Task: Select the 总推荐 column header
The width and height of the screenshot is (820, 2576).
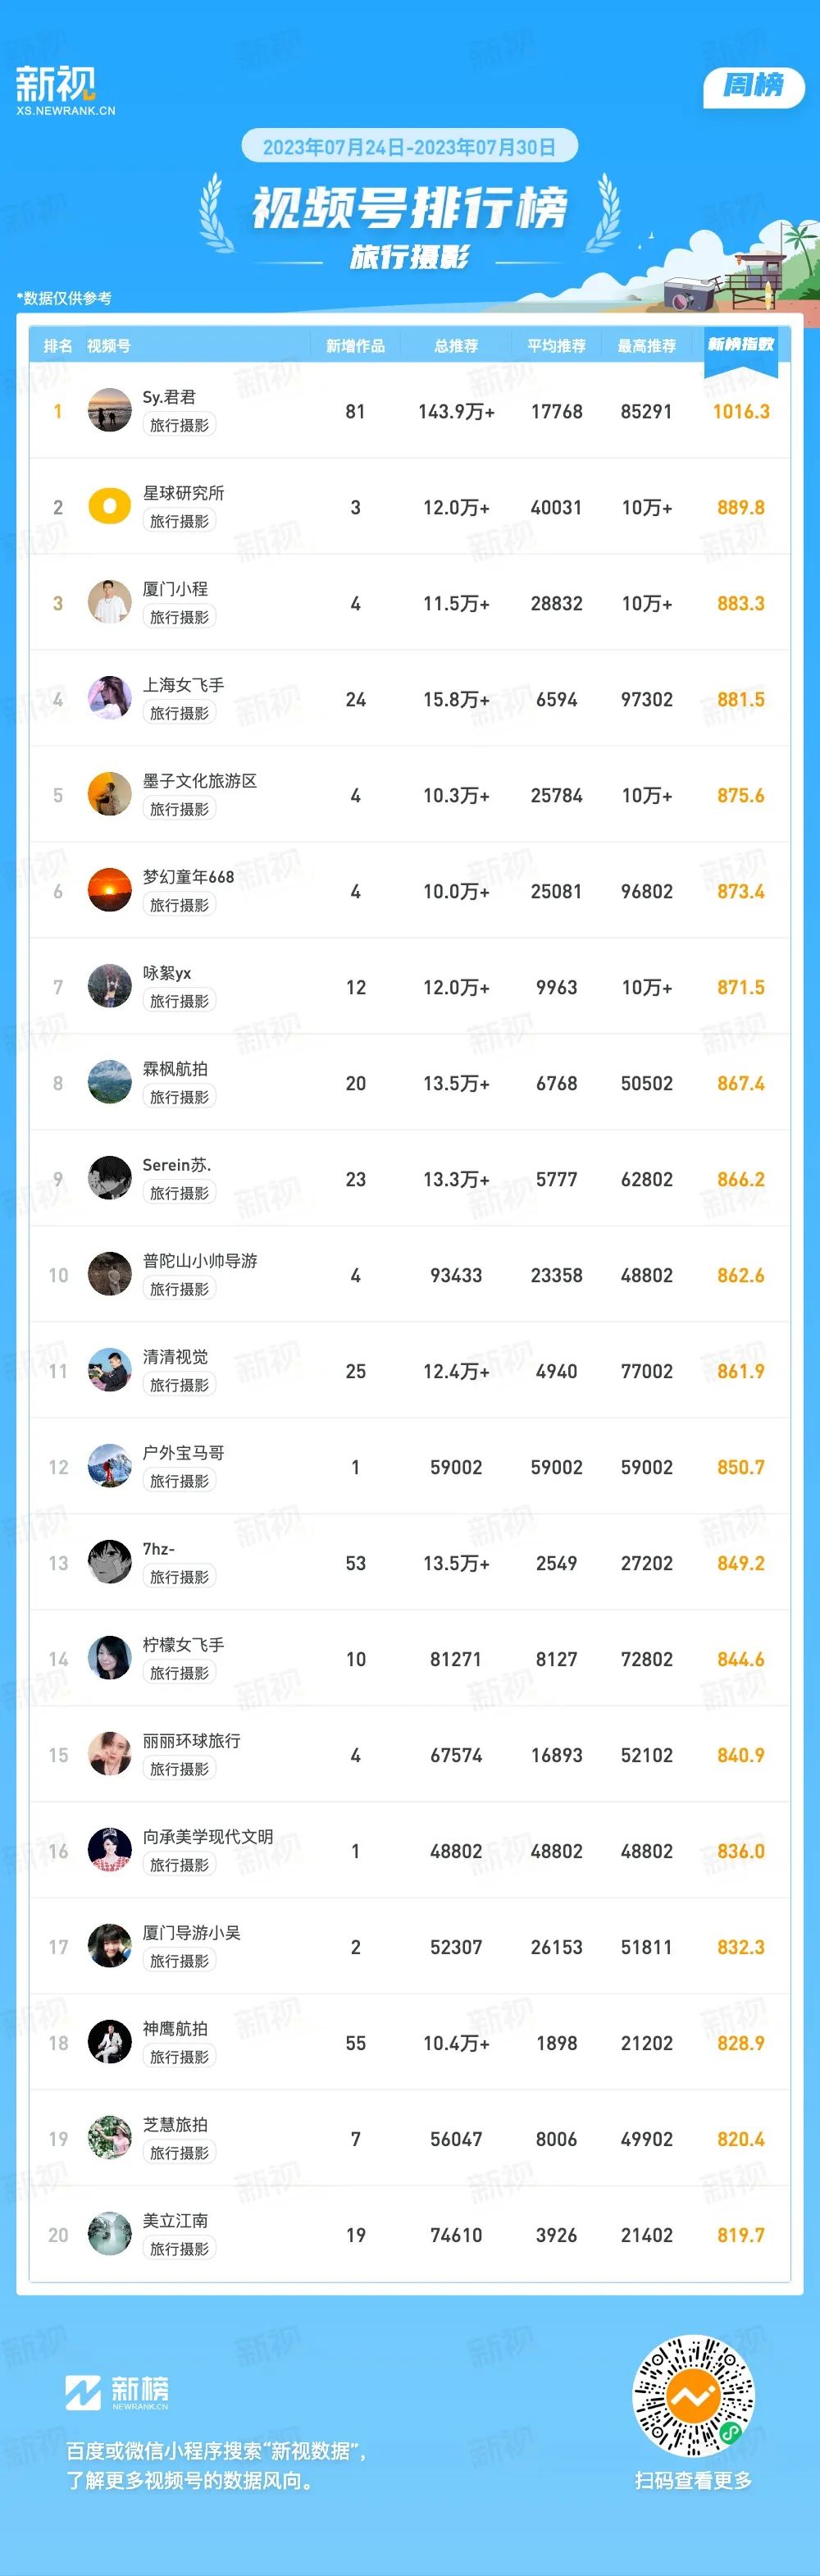Action: click(x=456, y=346)
